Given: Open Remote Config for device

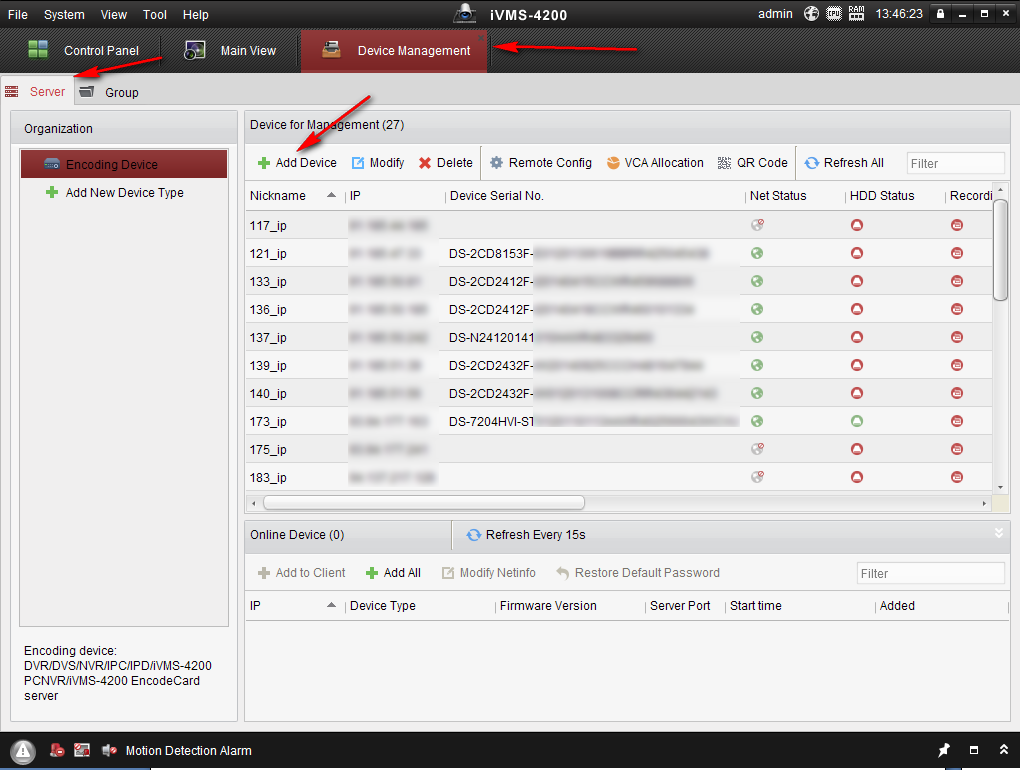Looking at the screenshot, I should pos(540,163).
